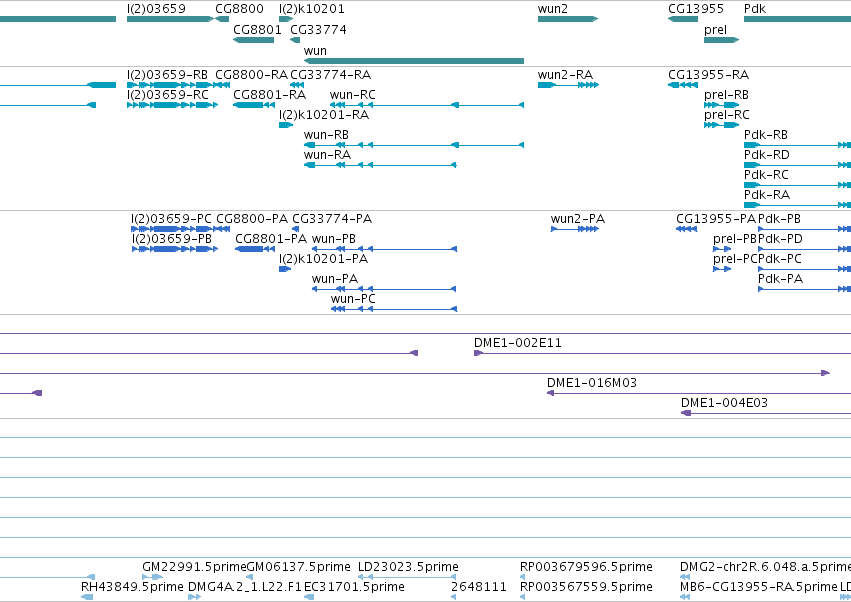
Task: Select the CG13955-RA transcript label
Action: pos(708,74)
